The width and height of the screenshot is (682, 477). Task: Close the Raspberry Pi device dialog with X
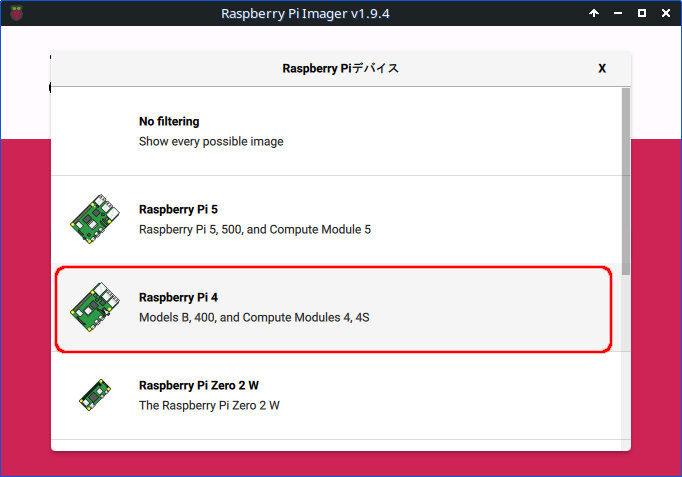(602, 68)
